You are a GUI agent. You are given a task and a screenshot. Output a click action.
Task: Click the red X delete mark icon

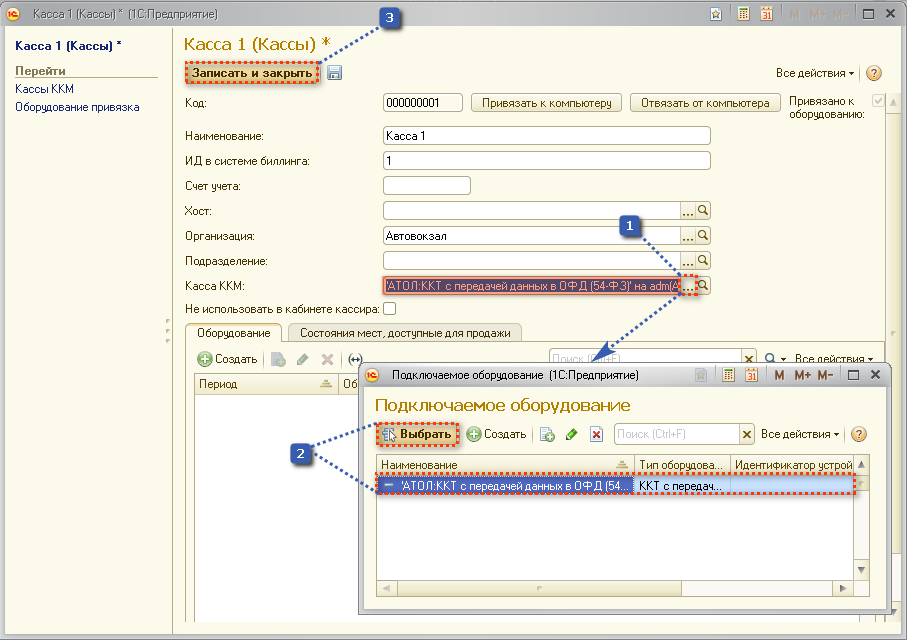(x=597, y=434)
